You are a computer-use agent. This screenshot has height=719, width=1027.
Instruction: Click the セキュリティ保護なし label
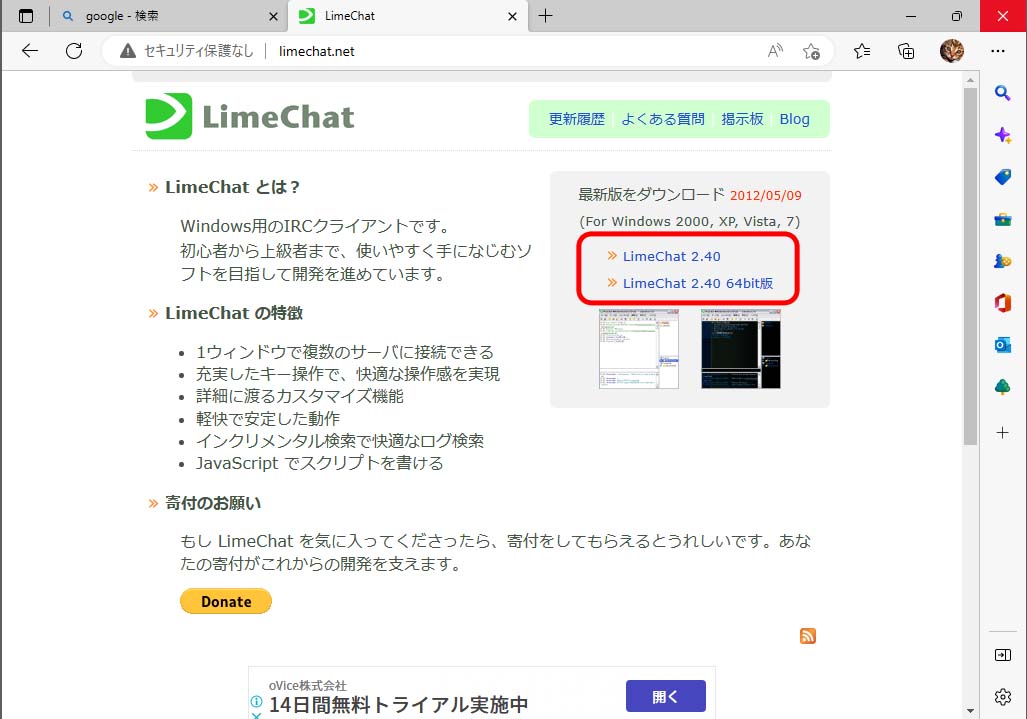(x=198, y=51)
